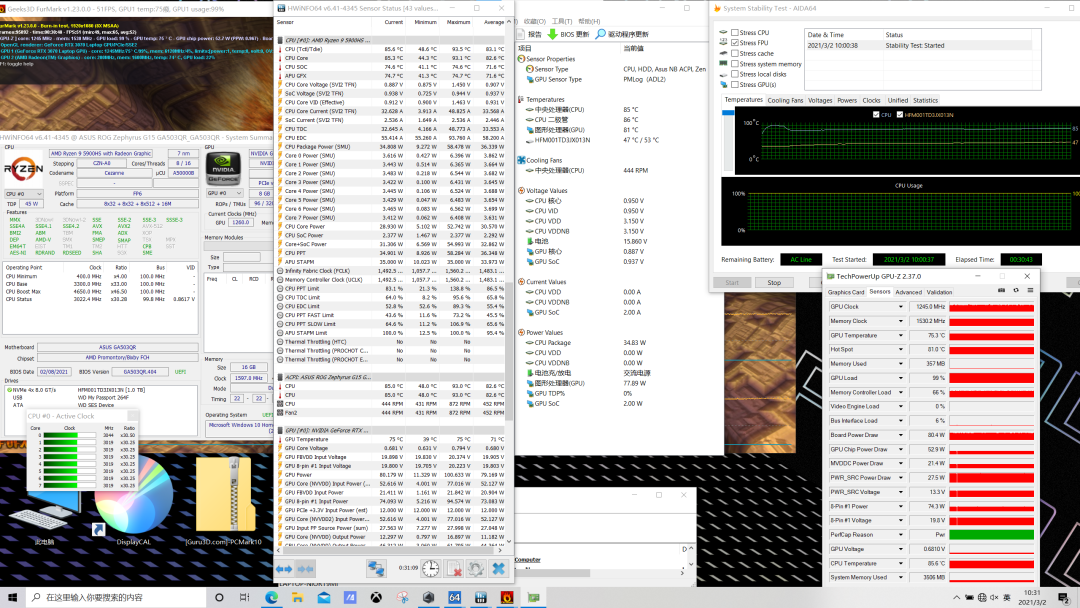Screen dimensions: 1080x608
Task: Open HWiNFO sensor settings gear icon
Action: point(477,568)
